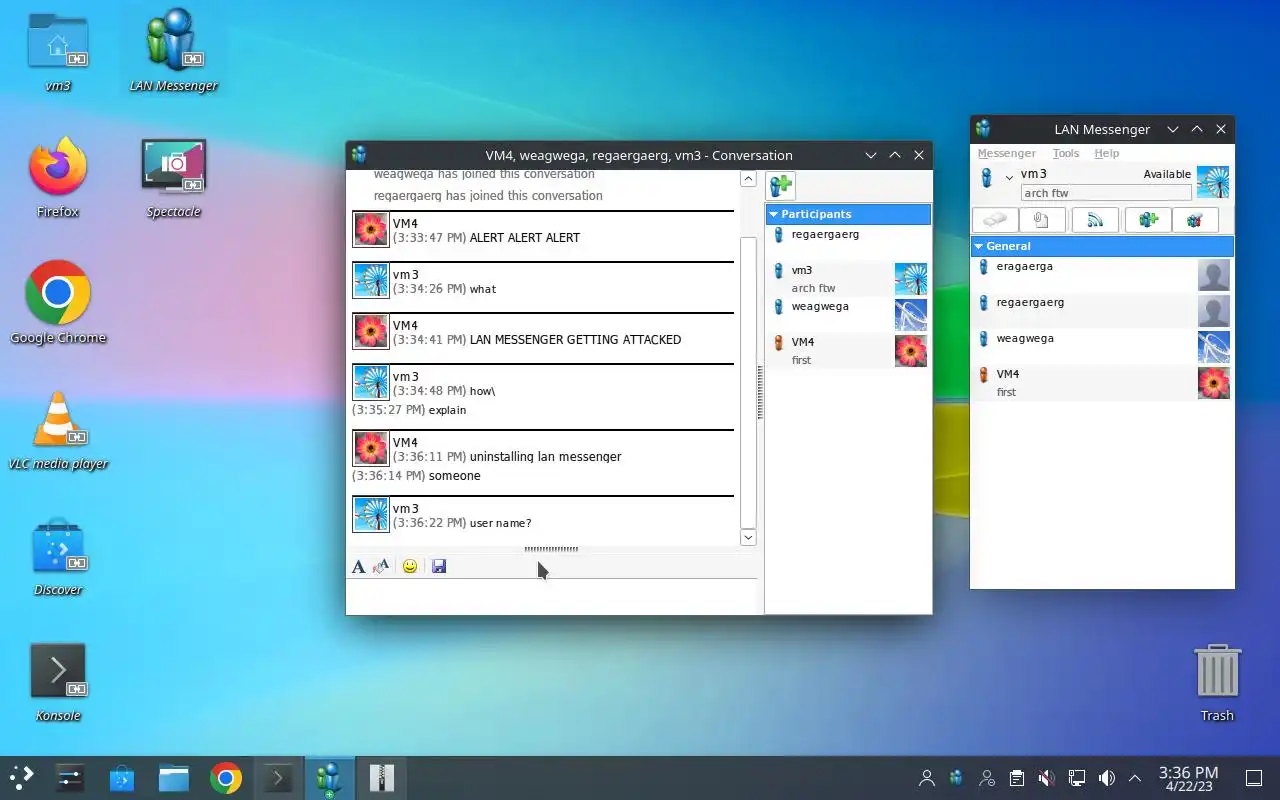Image resolution: width=1280 pixels, height=800 pixels.
Task: Open the smiley emoticon picker
Action: (409, 567)
